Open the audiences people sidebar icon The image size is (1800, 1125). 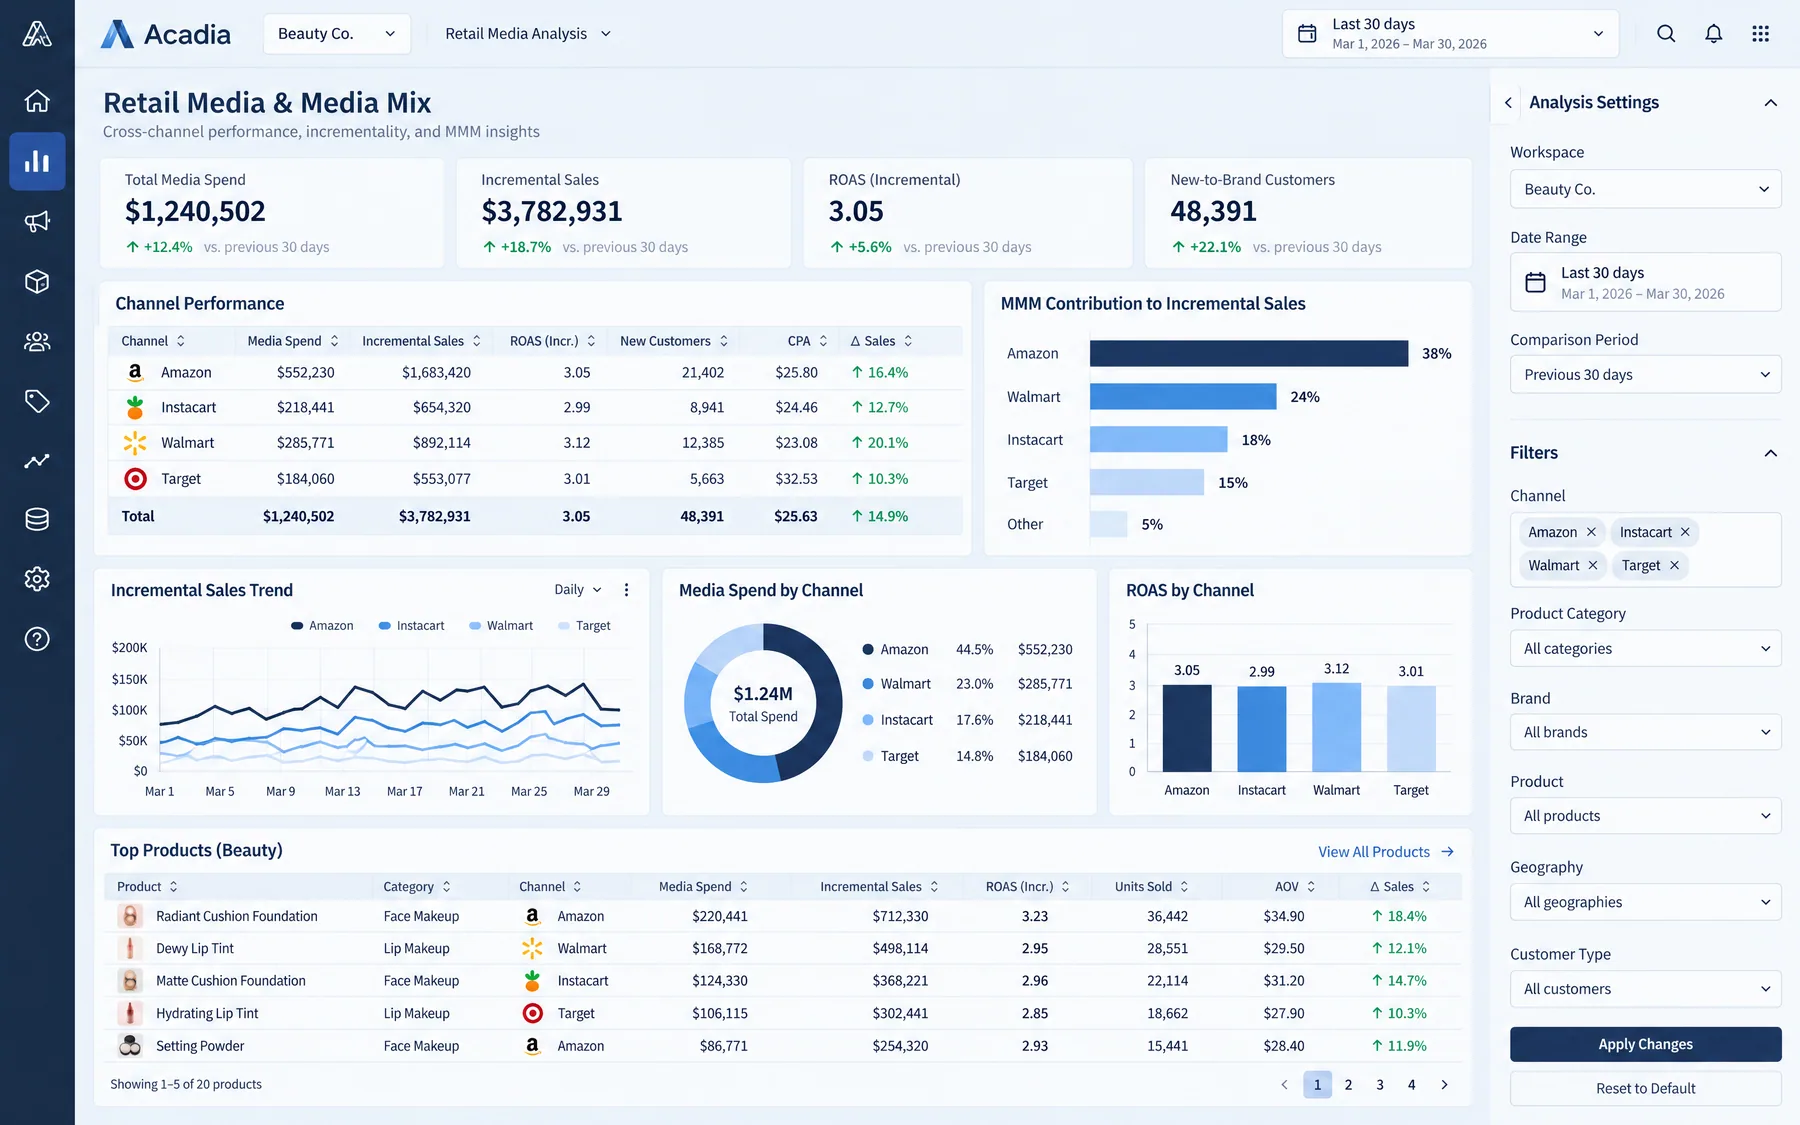coord(37,341)
